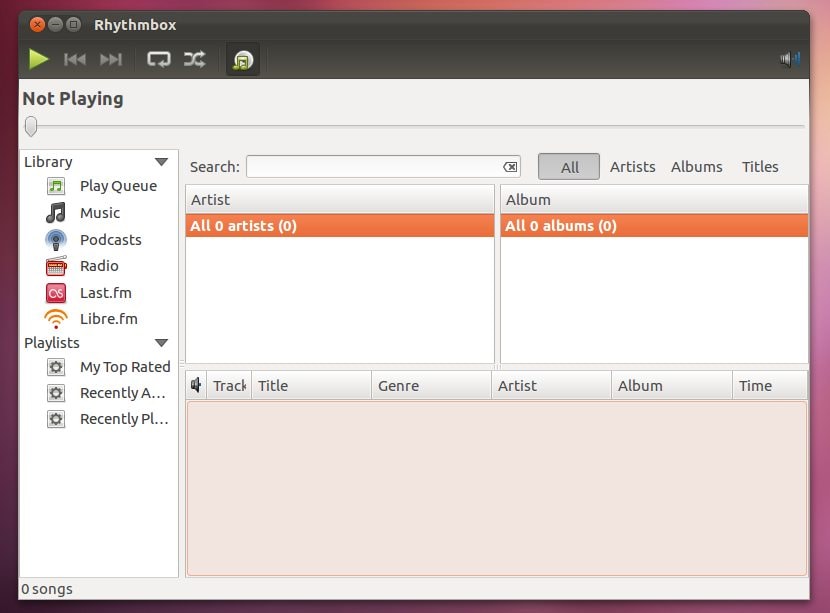Click the Last.fm icon

point(56,293)
